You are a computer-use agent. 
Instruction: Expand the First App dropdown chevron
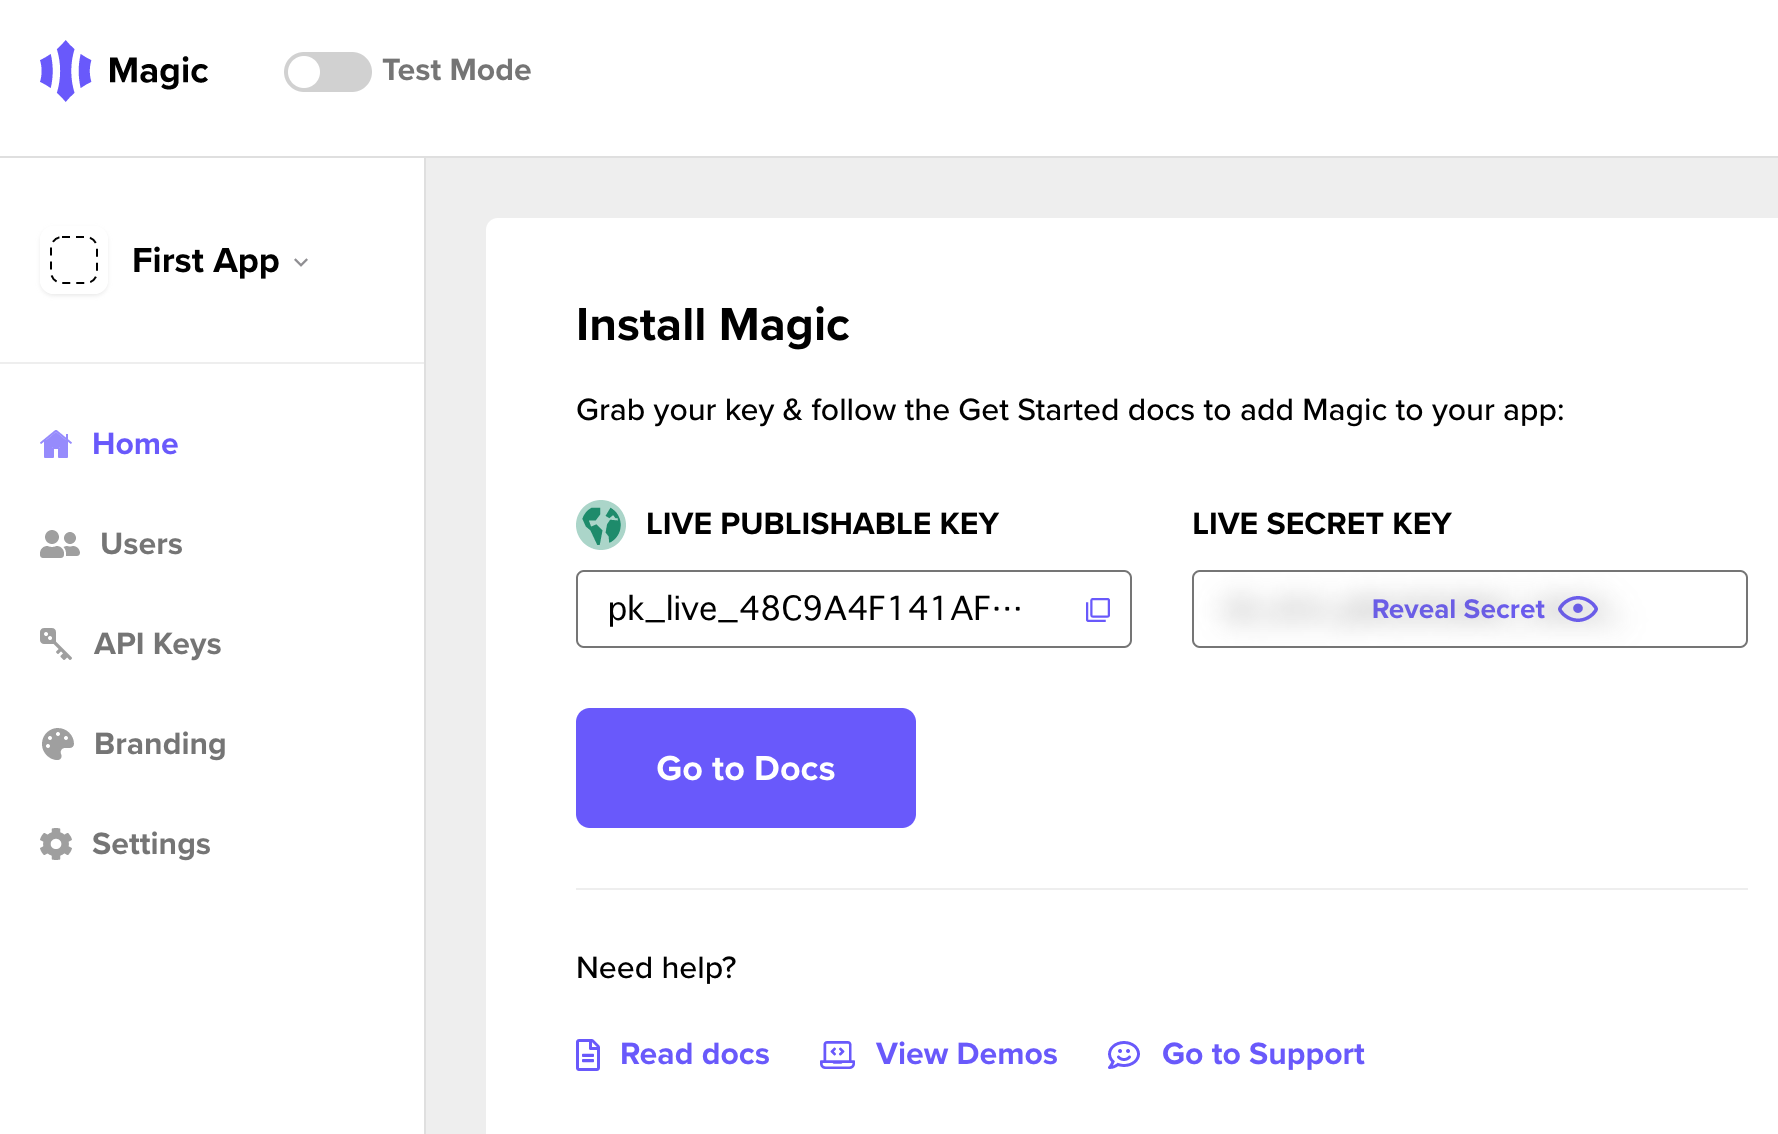coord(301,263)
